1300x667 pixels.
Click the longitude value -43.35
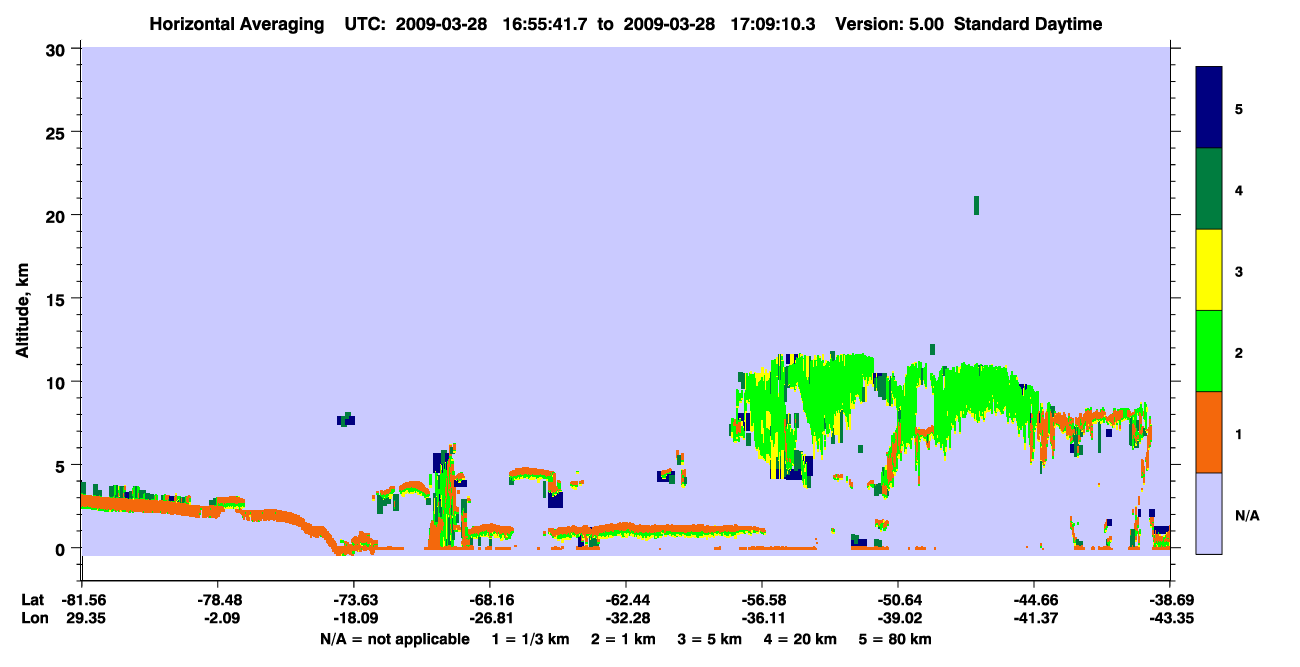[x=1170, y=618]
